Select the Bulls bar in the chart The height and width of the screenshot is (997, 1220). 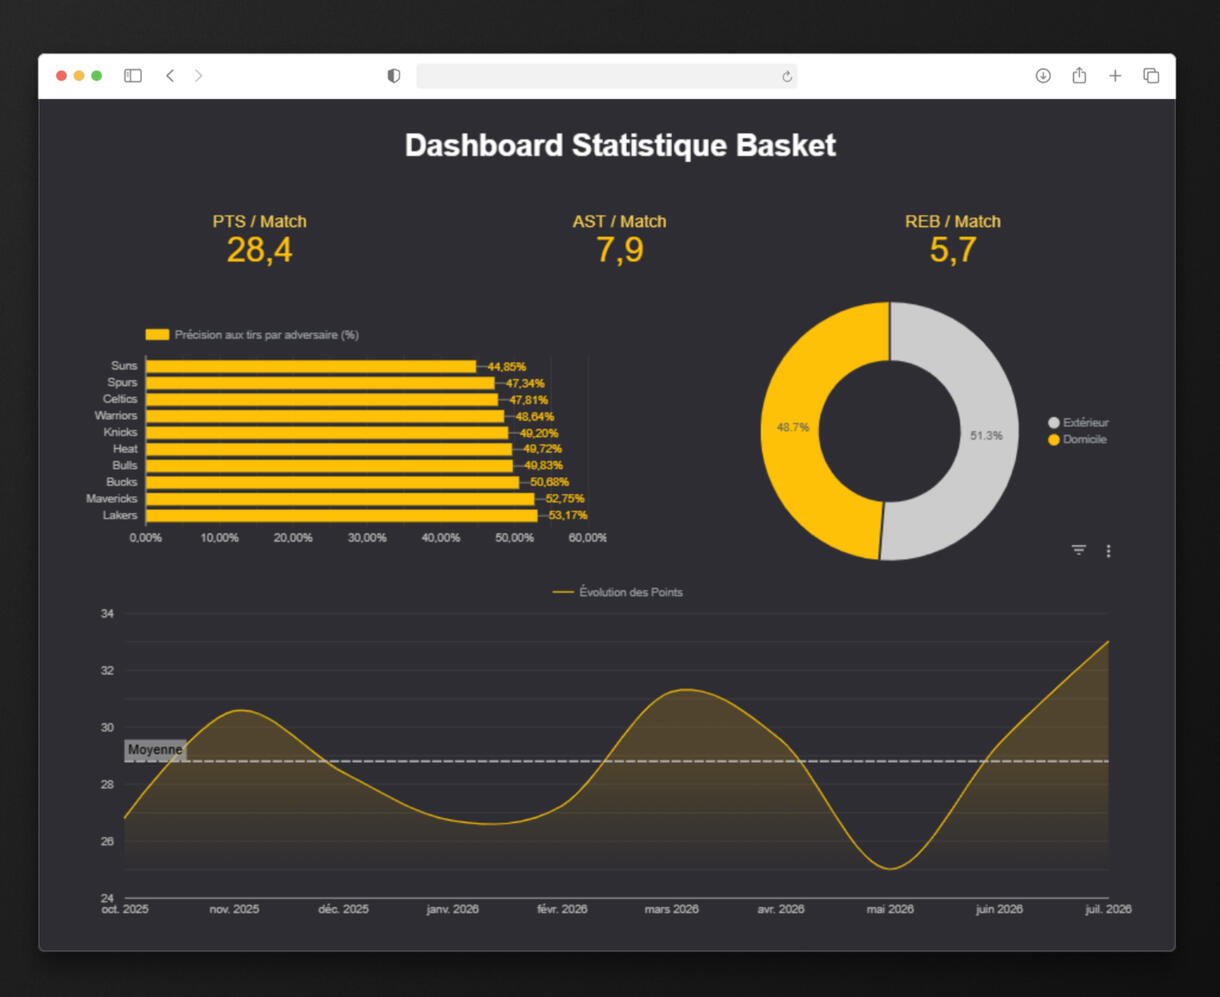tap(329, 466)
